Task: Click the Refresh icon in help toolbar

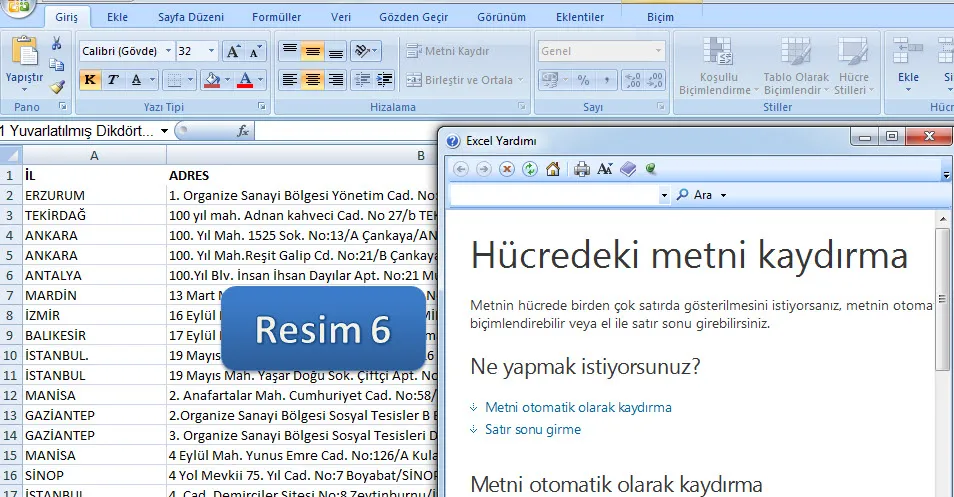Action: [530, 169]
